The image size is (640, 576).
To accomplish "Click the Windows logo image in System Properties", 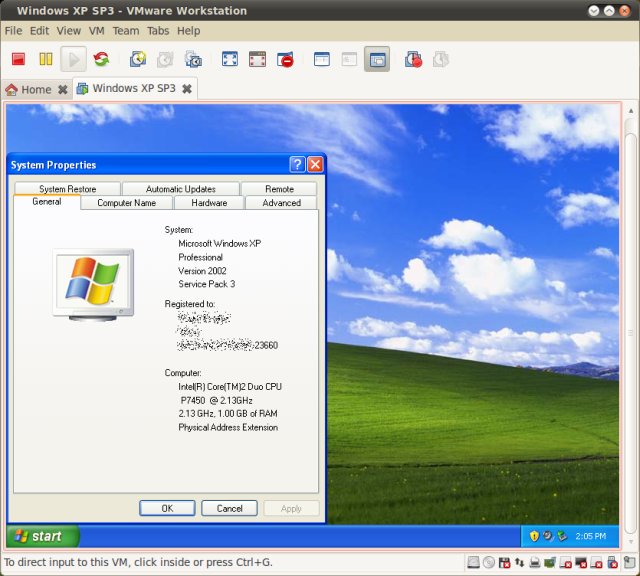I will point(93,284).
